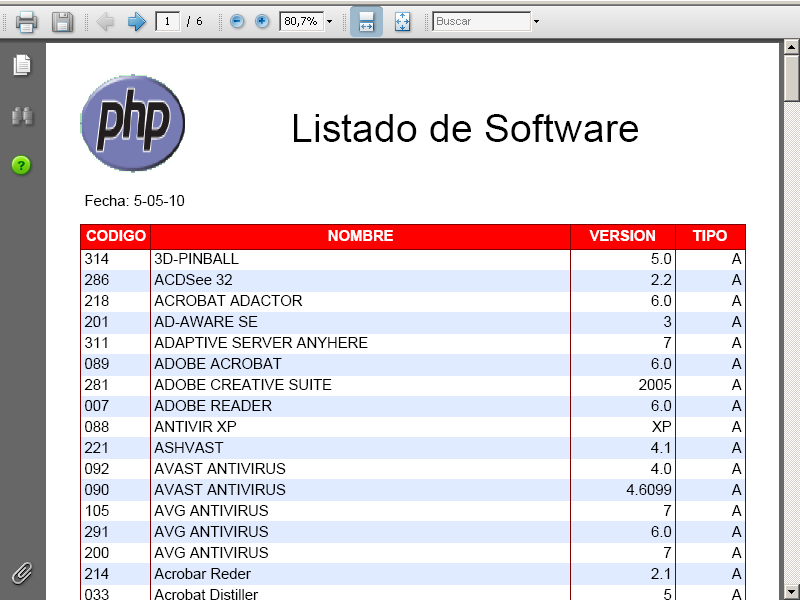Click the 80,7% zoom level field
This screenshot has width=800, height=600.
coord(301,21)
